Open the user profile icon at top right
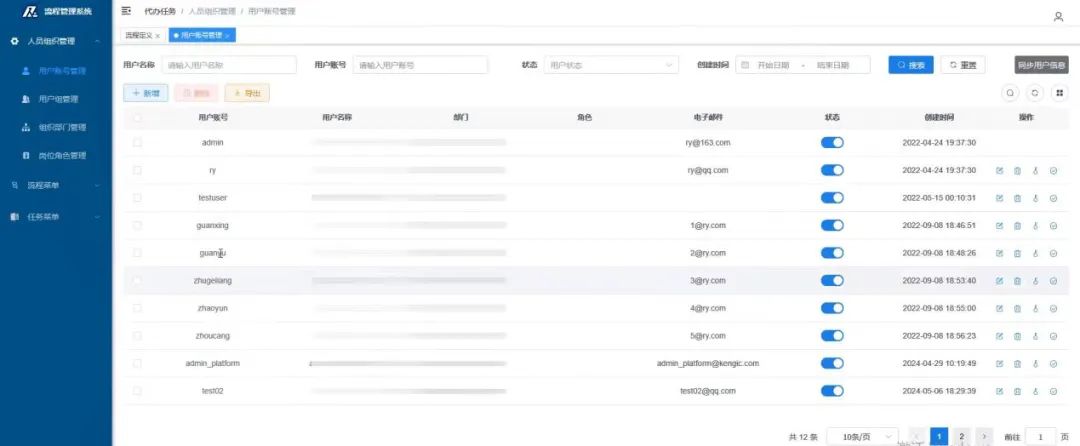The width and height of the screenshot is (1080, 446). point(1058,17)
